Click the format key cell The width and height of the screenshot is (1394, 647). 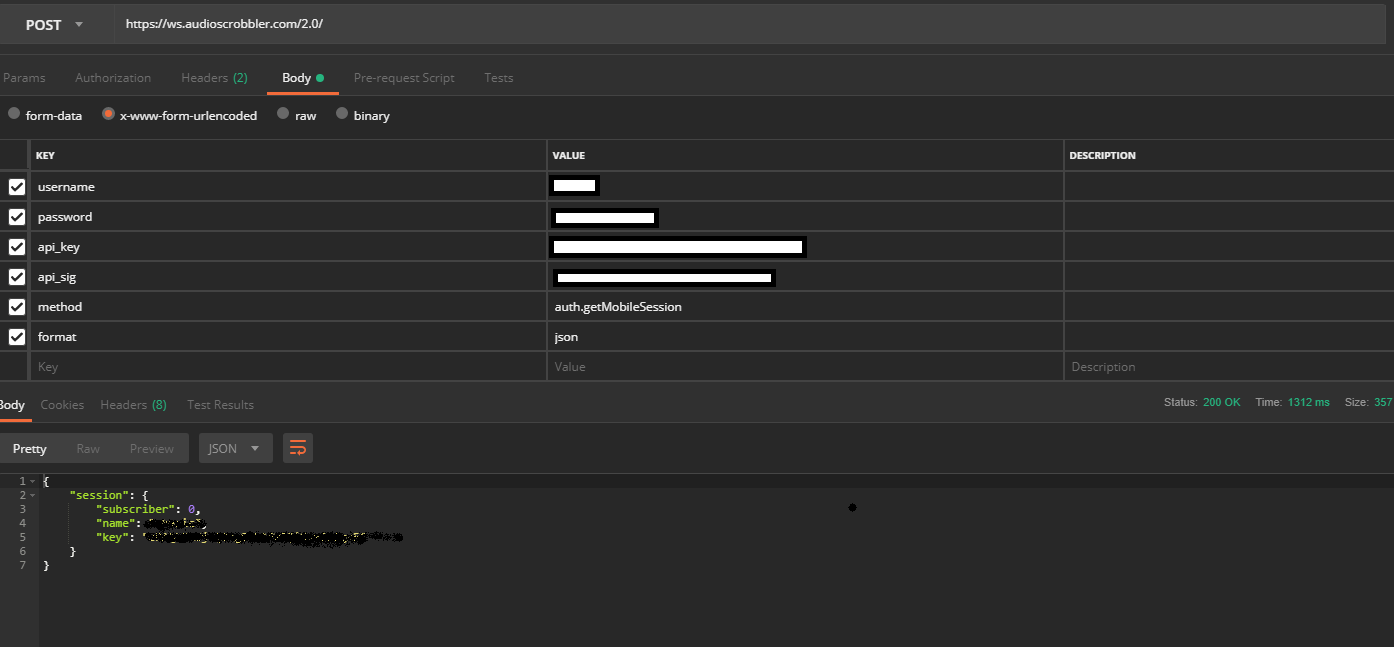click(x=288, y=337)
